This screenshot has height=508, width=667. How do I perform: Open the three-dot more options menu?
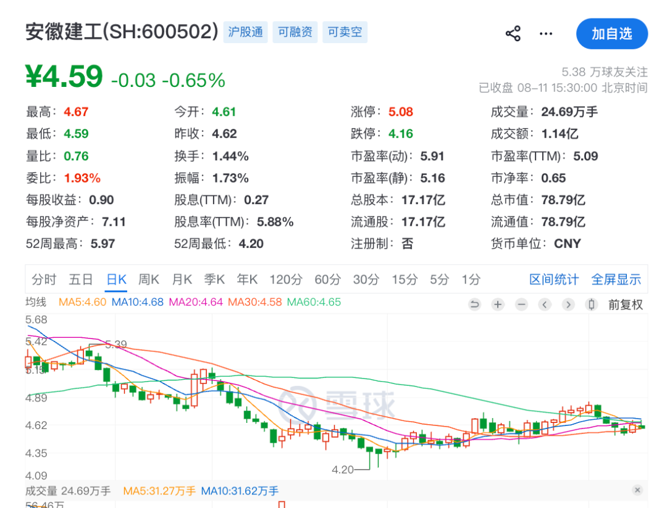point(546,34)
